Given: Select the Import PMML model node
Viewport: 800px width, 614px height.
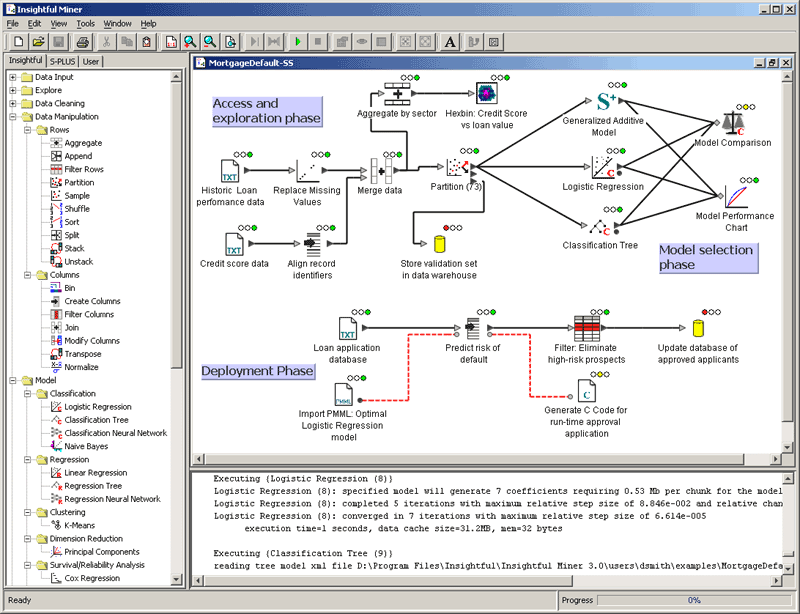Looking at the screenshot, I should click(343, 394).
